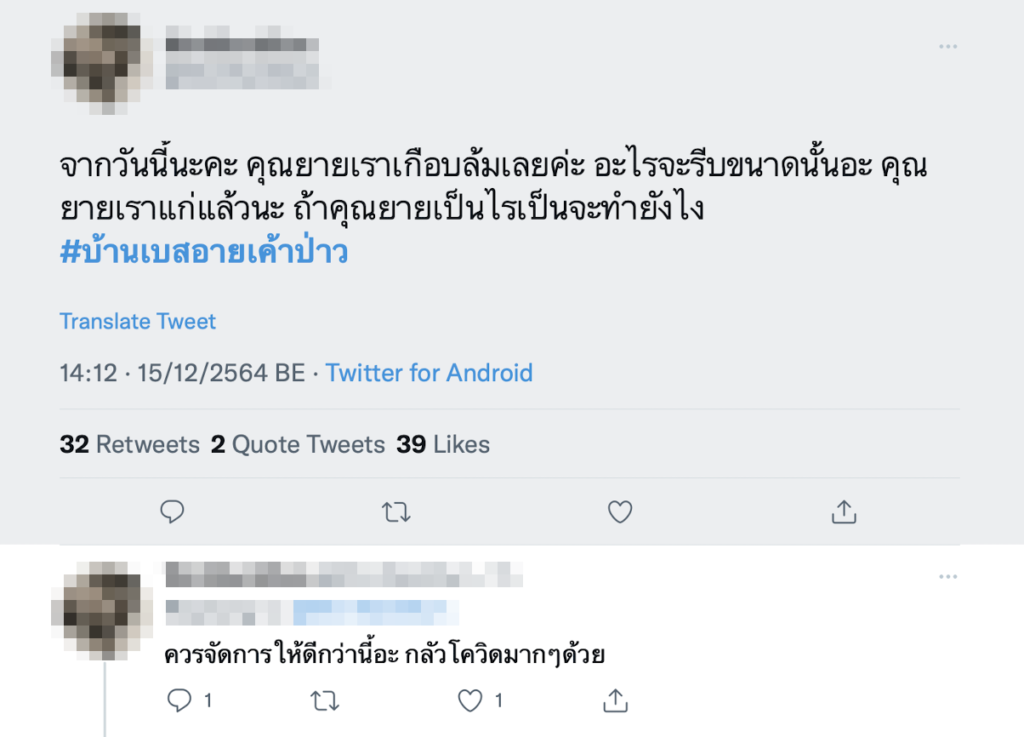The height and width of the screenshot is (737, 1024).
Task: Click Translate Tweet link
Action: [138, 321]
